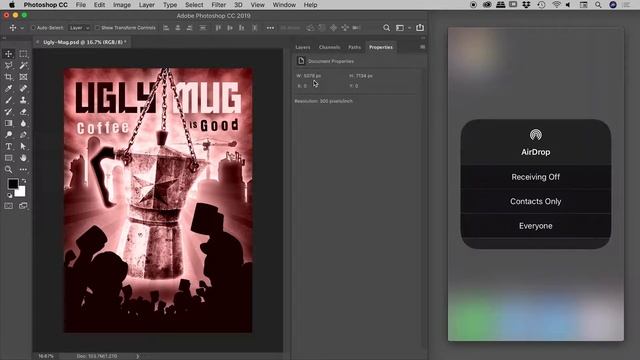Open the 3D menu
Viewport: 640px width, 360px height.
coord(238,5)
